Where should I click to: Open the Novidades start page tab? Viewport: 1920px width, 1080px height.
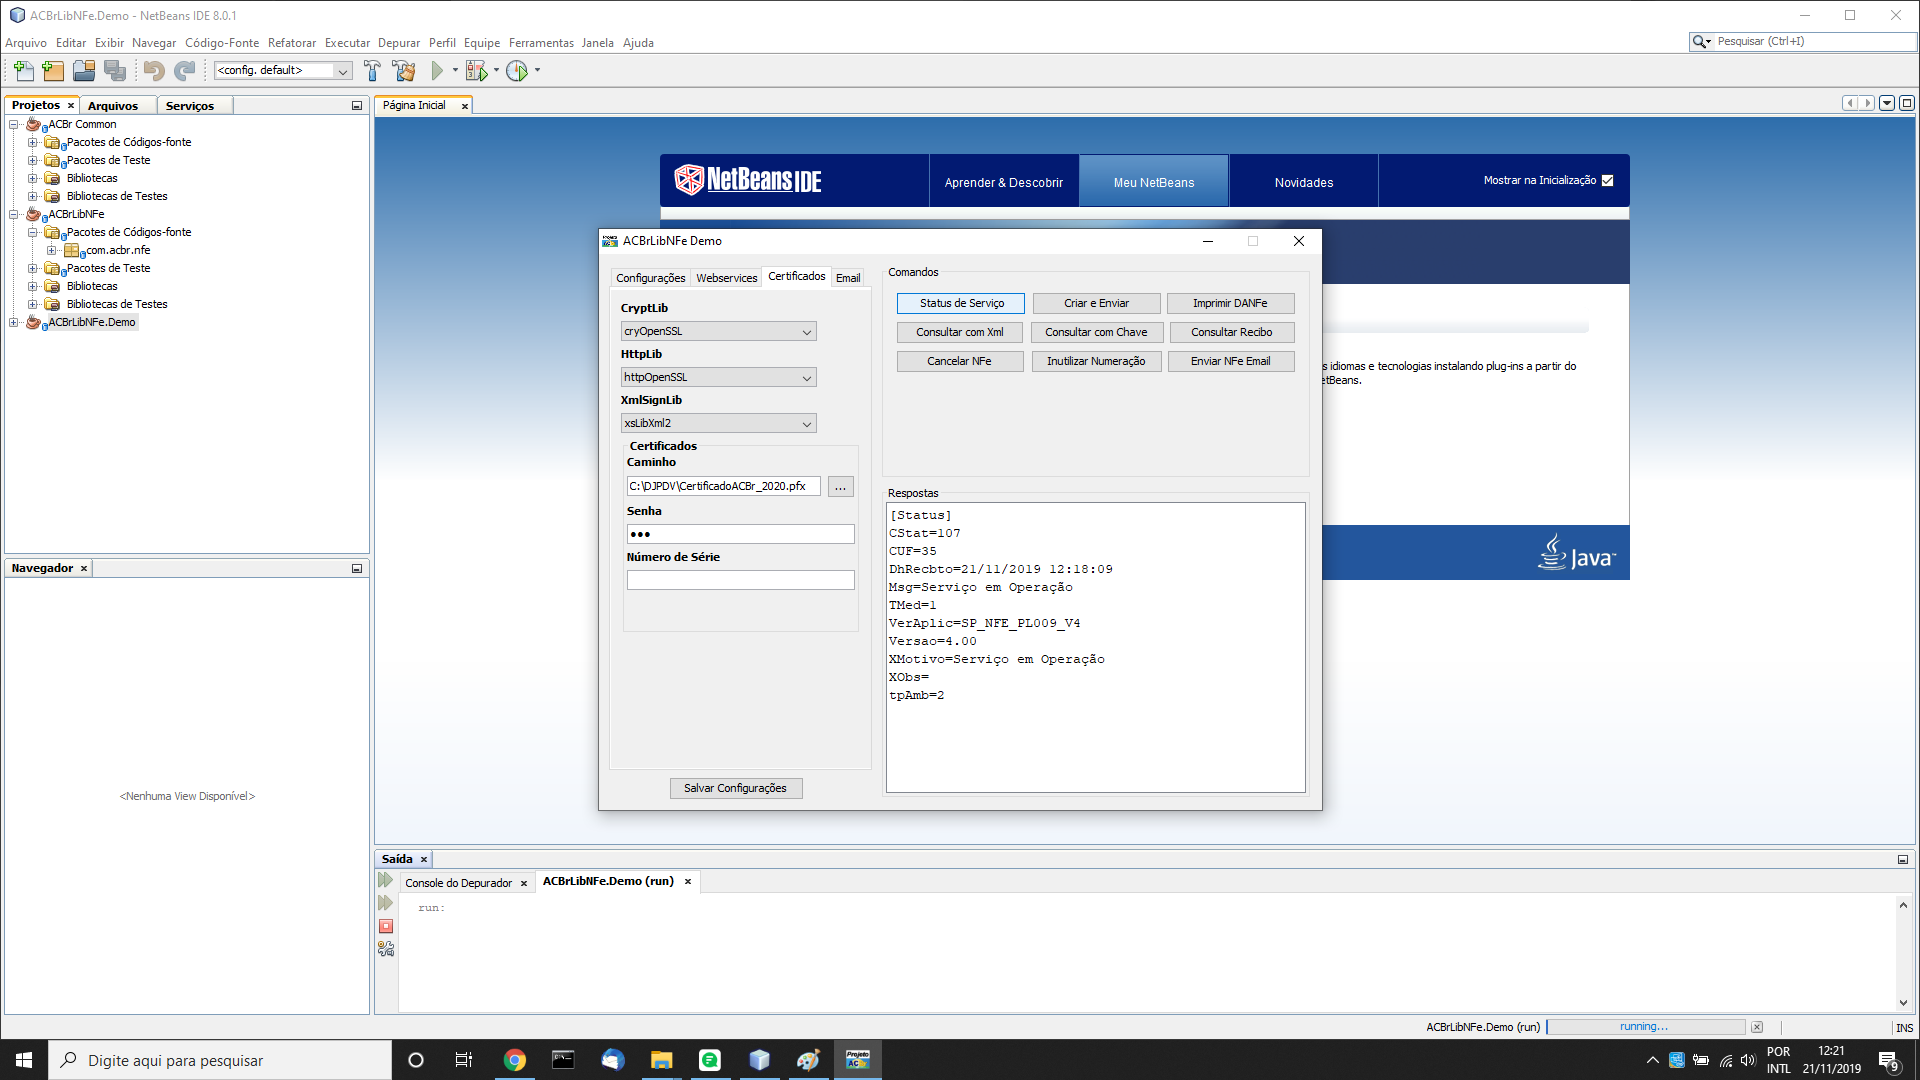click(1304, 182)
